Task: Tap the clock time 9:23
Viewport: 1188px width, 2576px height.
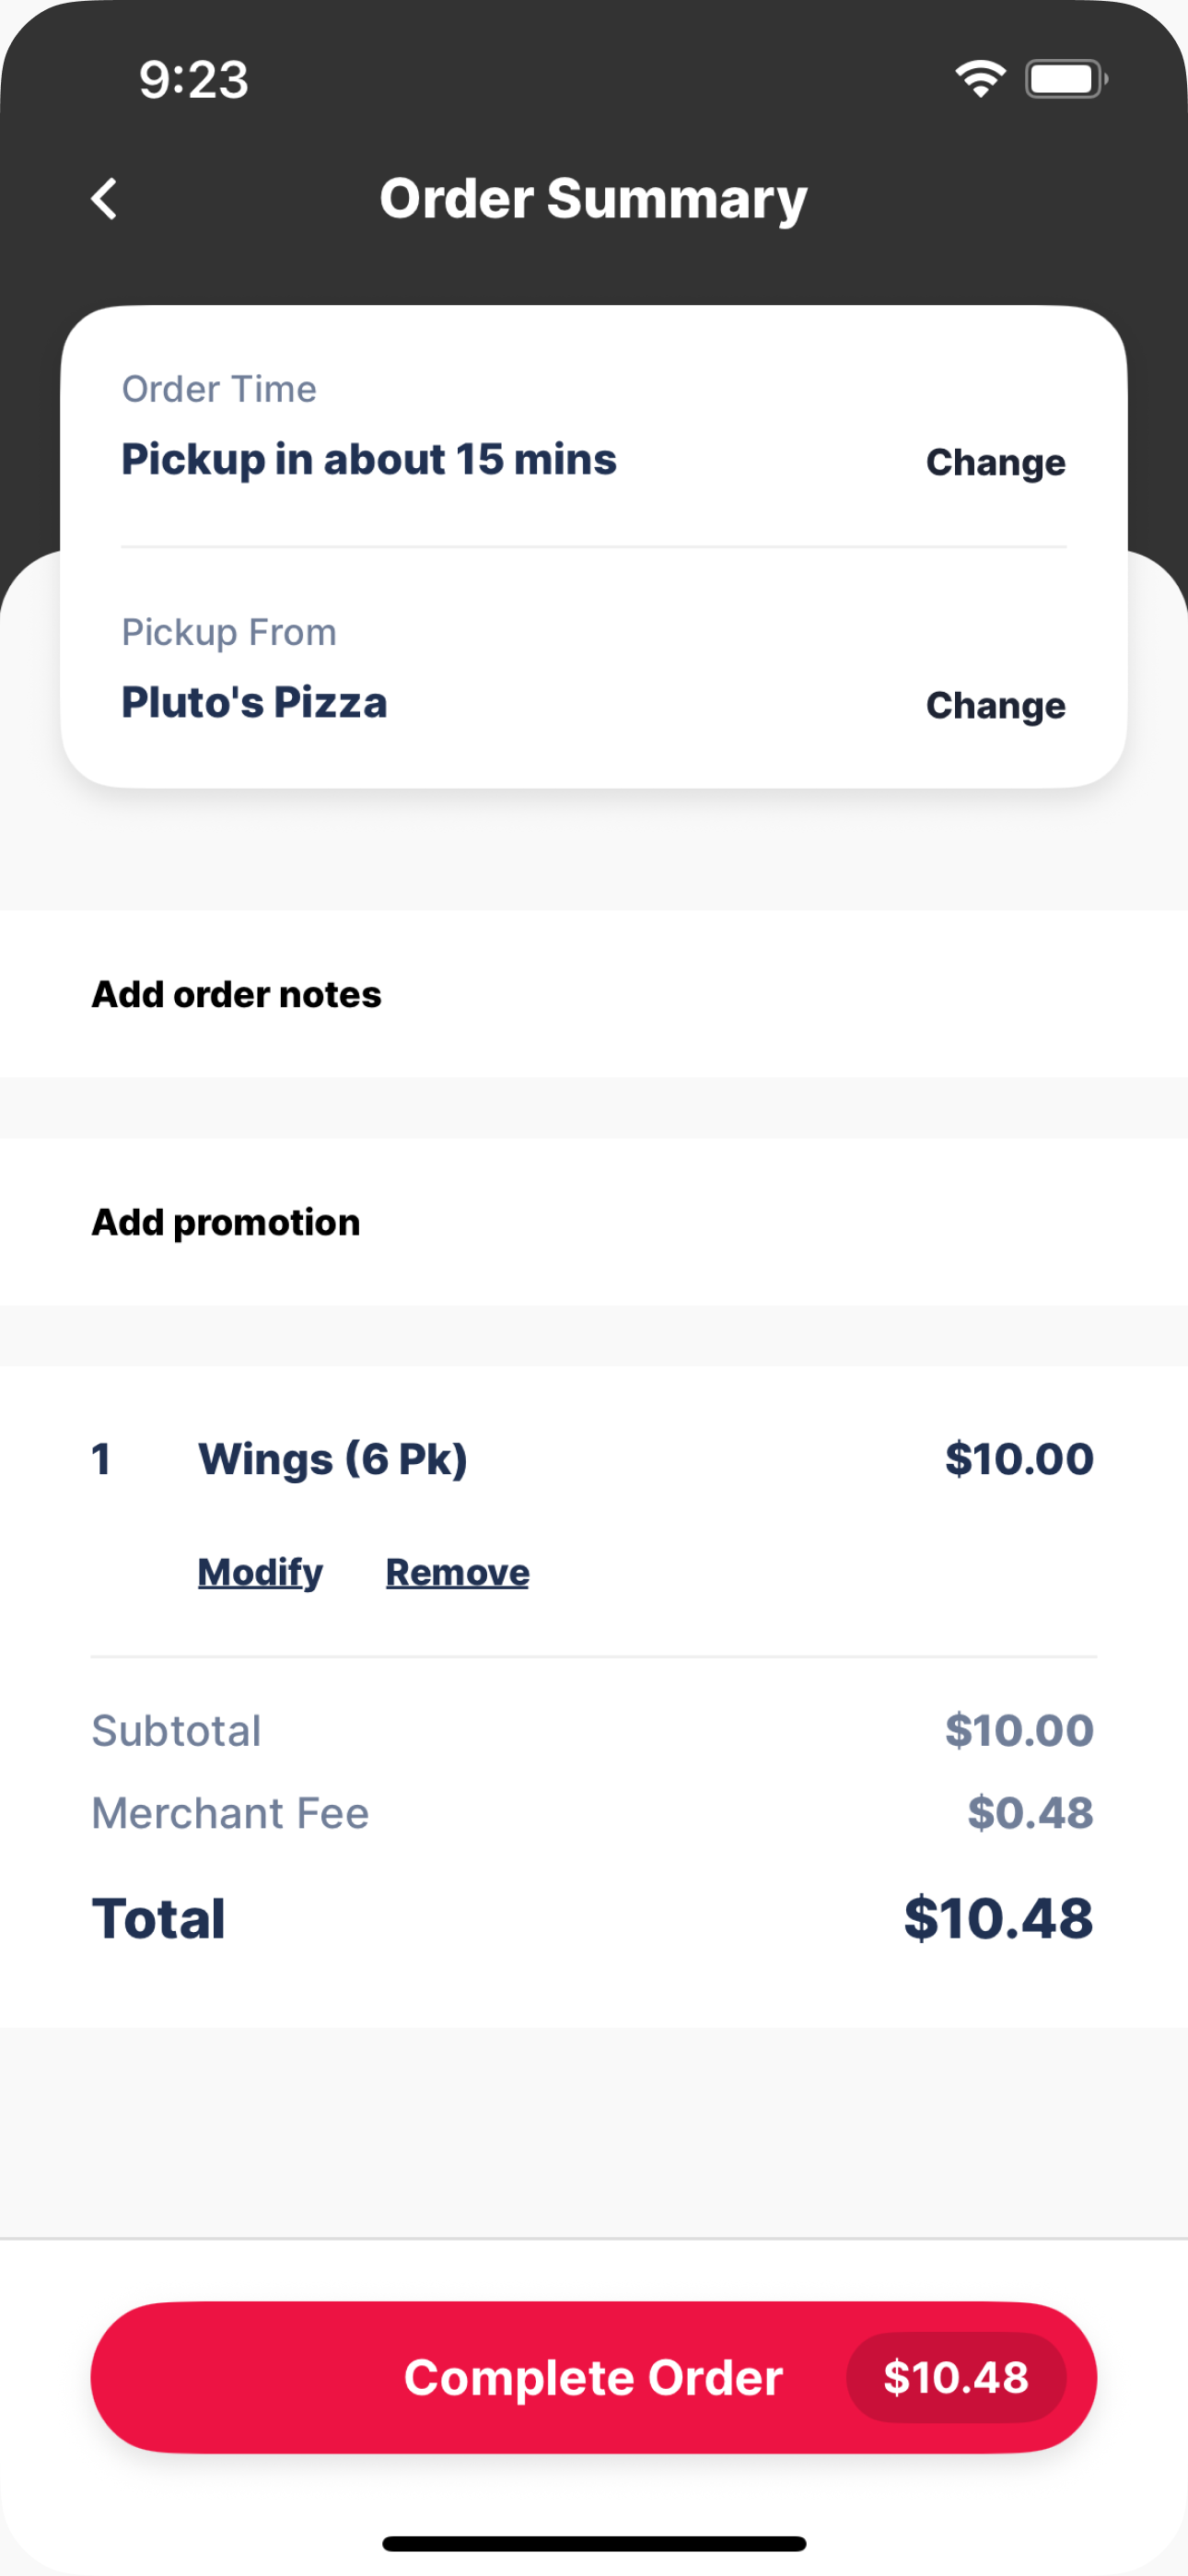Action: click(193, 79)
